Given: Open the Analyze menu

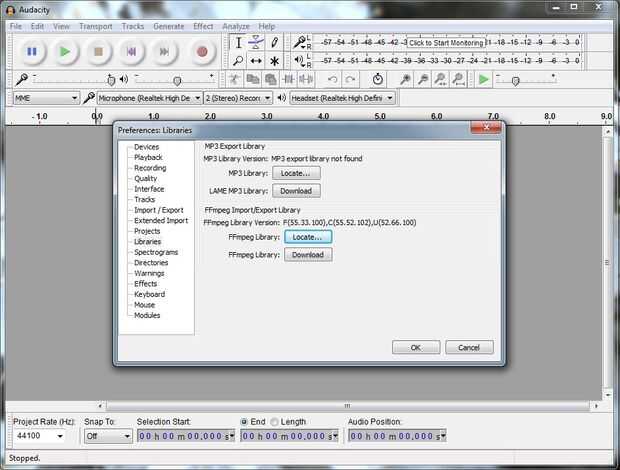Looking at the screenshot, I should pyautogui.click(x=236, y=26).
